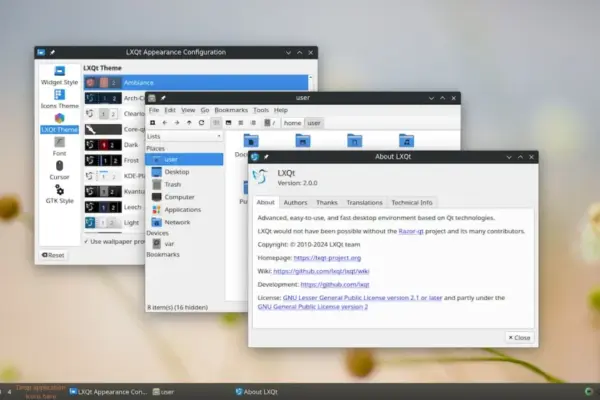This screenshot has height=400, width=600.
Task: Open GNU Lesser General Public License link
Action: tap(362, 298)
